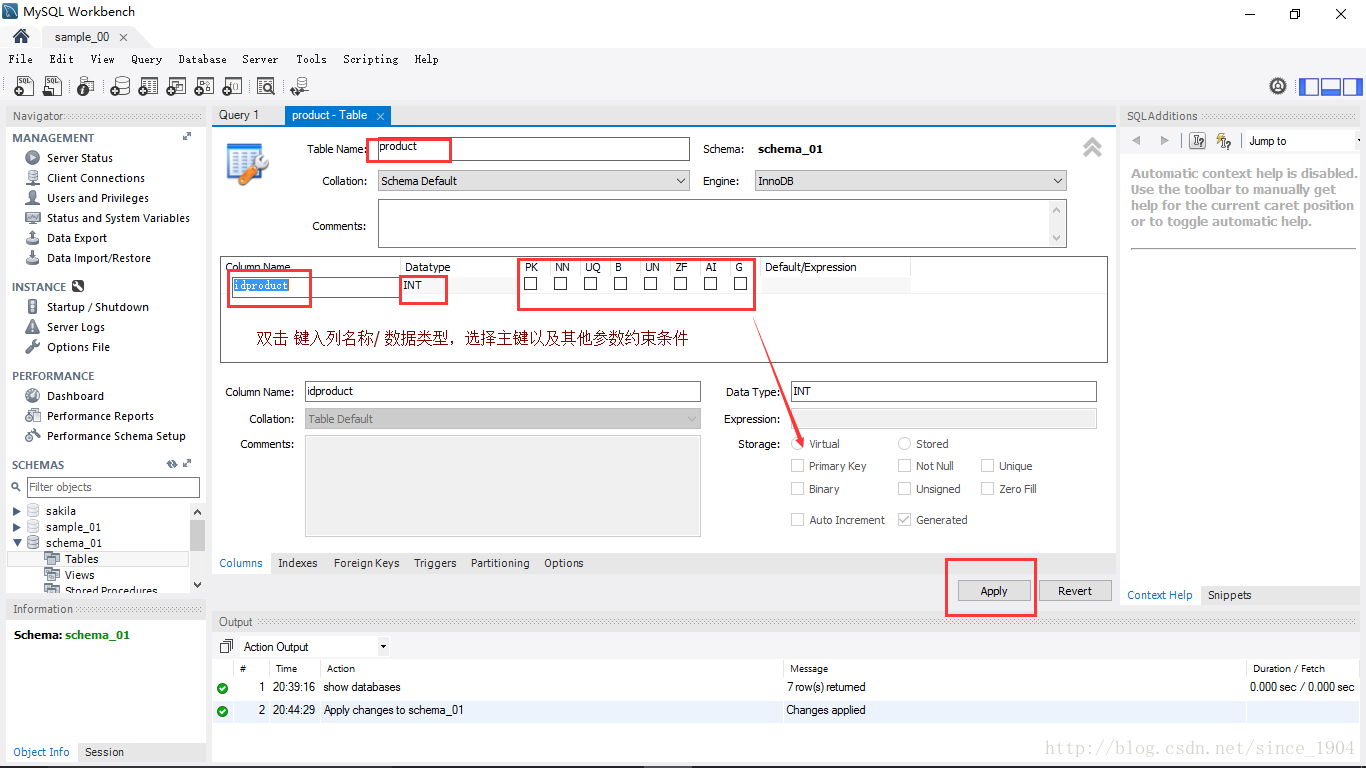1366x768 pixels.
Task: Select the Stored storage radio button
Action: [904, 444]
